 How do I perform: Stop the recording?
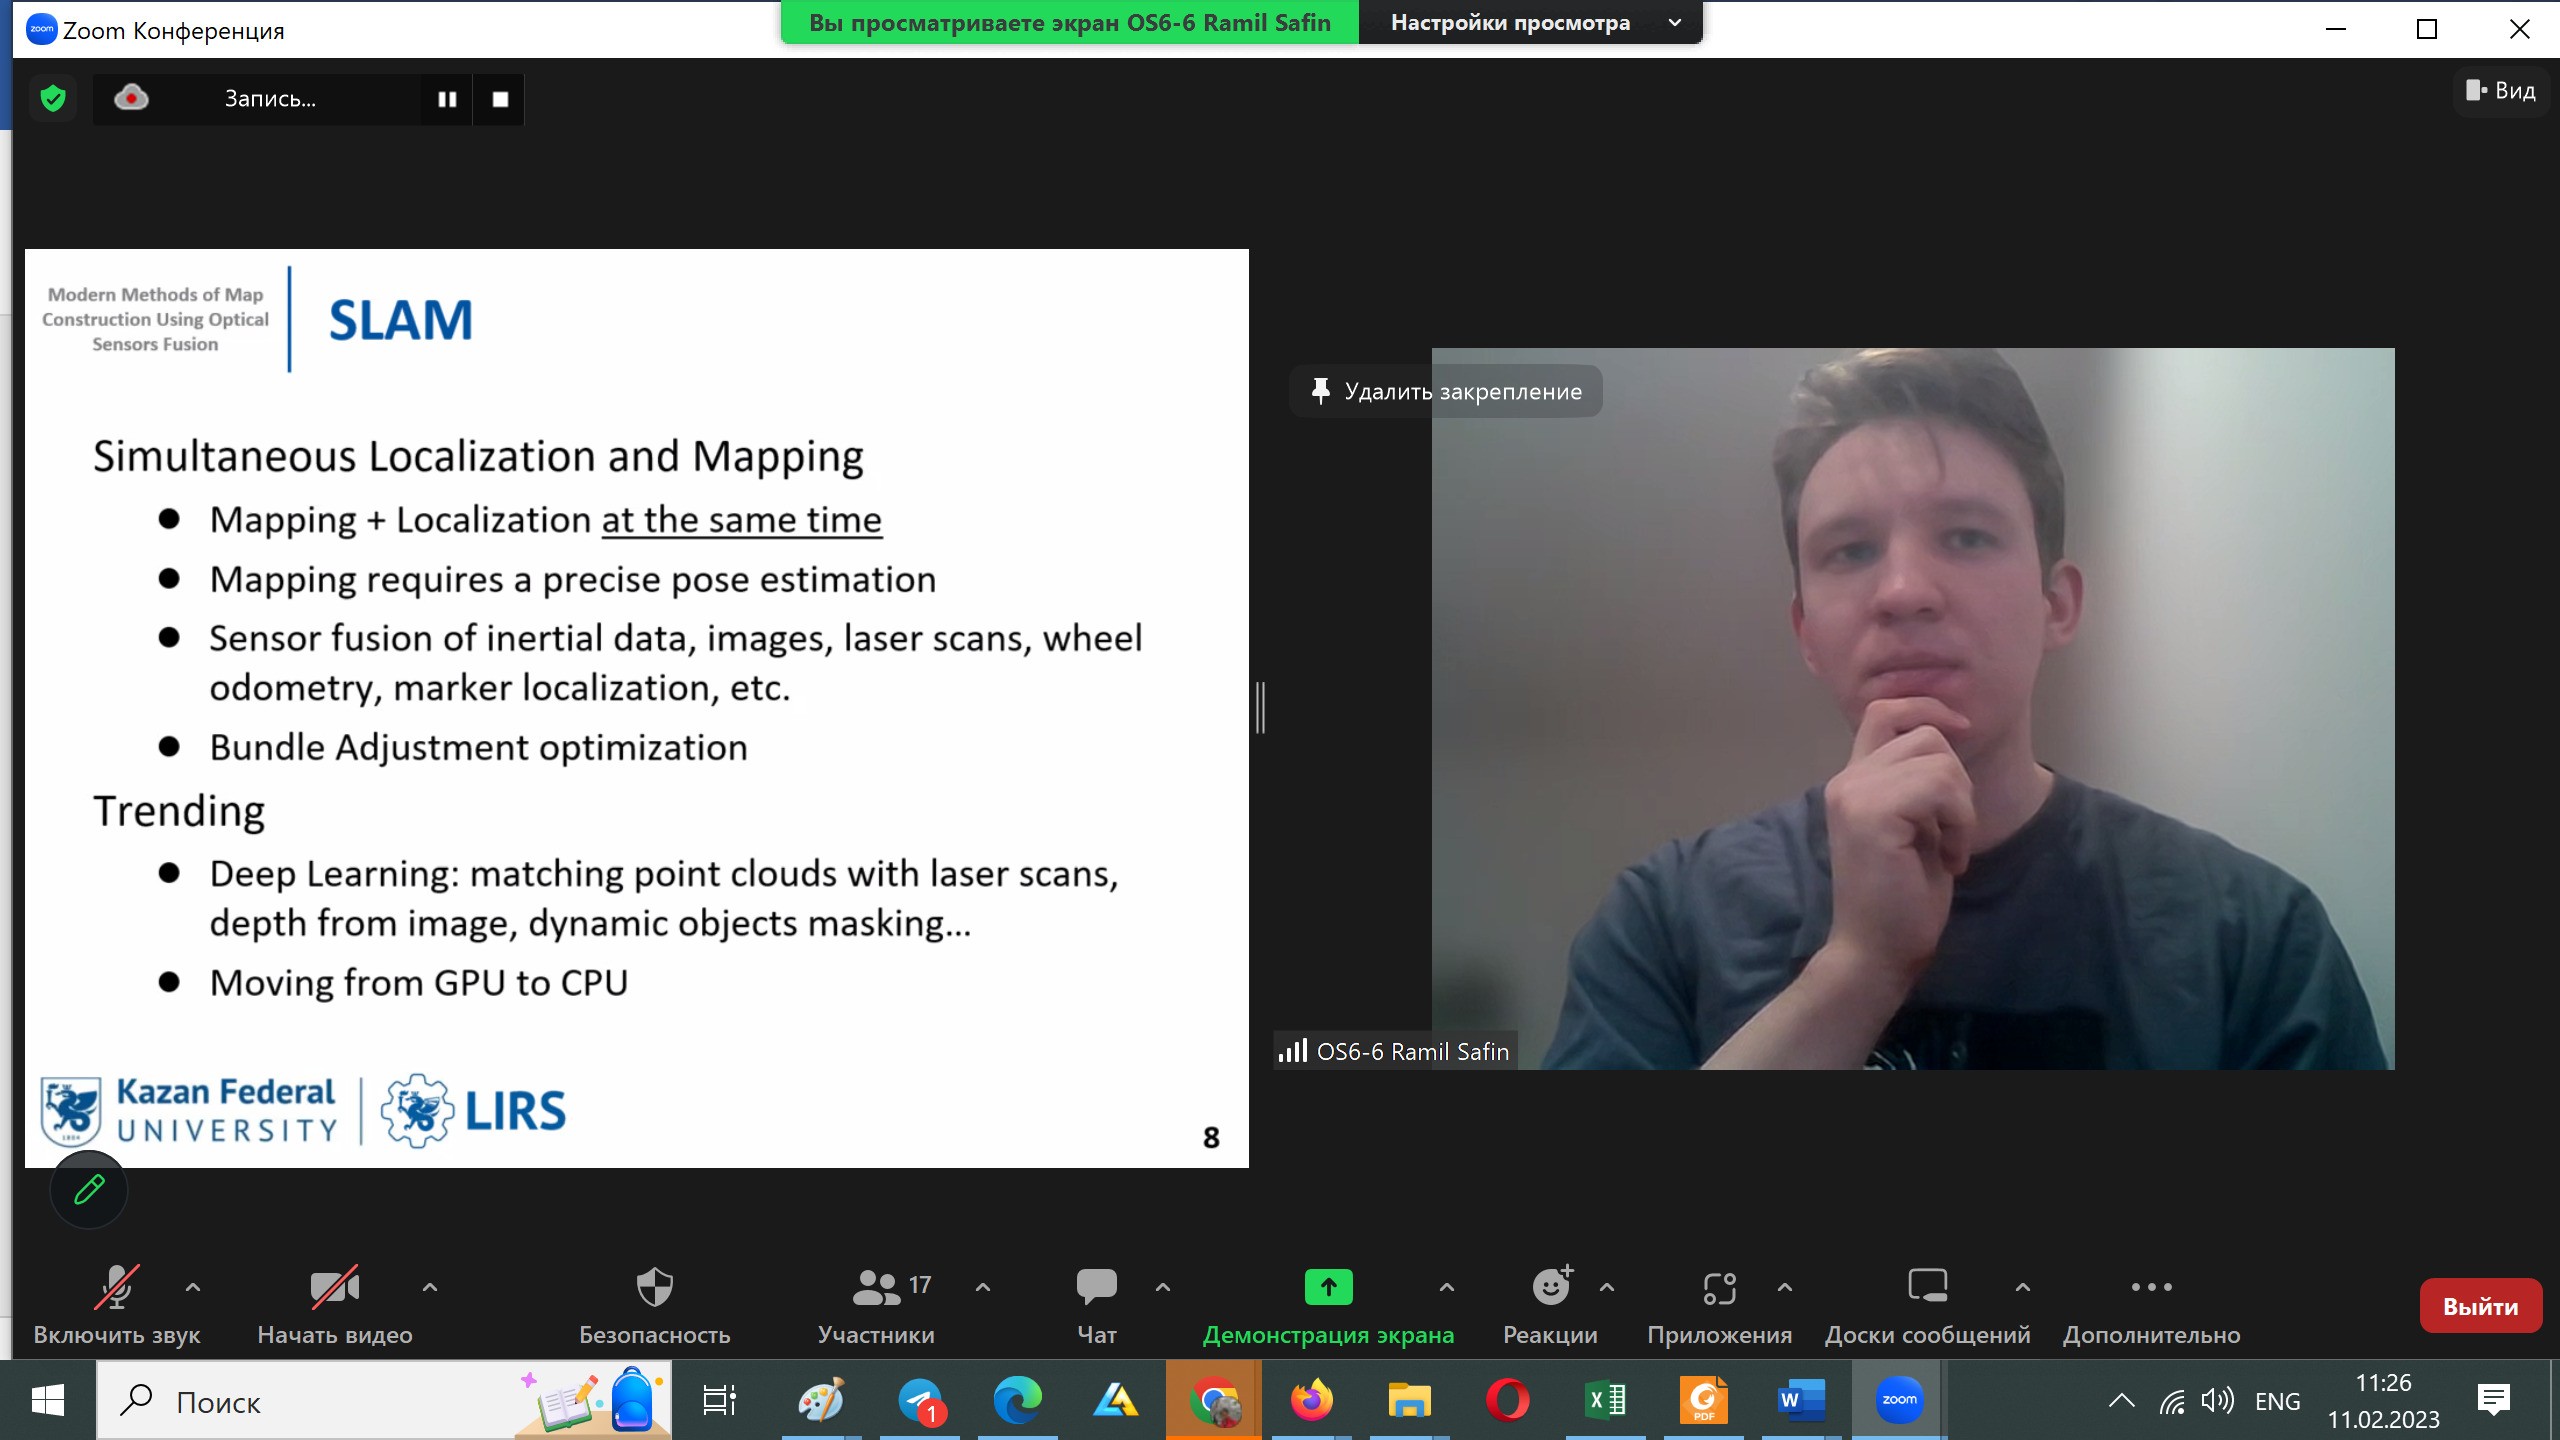coord(500,99)
